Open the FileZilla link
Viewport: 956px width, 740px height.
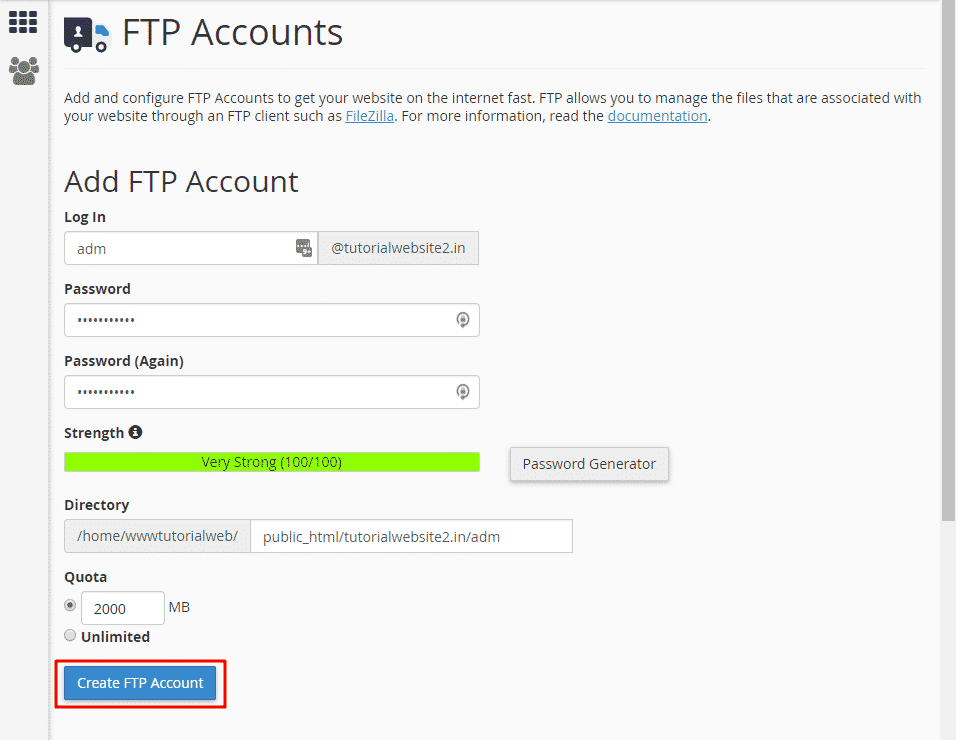point(369,115)
